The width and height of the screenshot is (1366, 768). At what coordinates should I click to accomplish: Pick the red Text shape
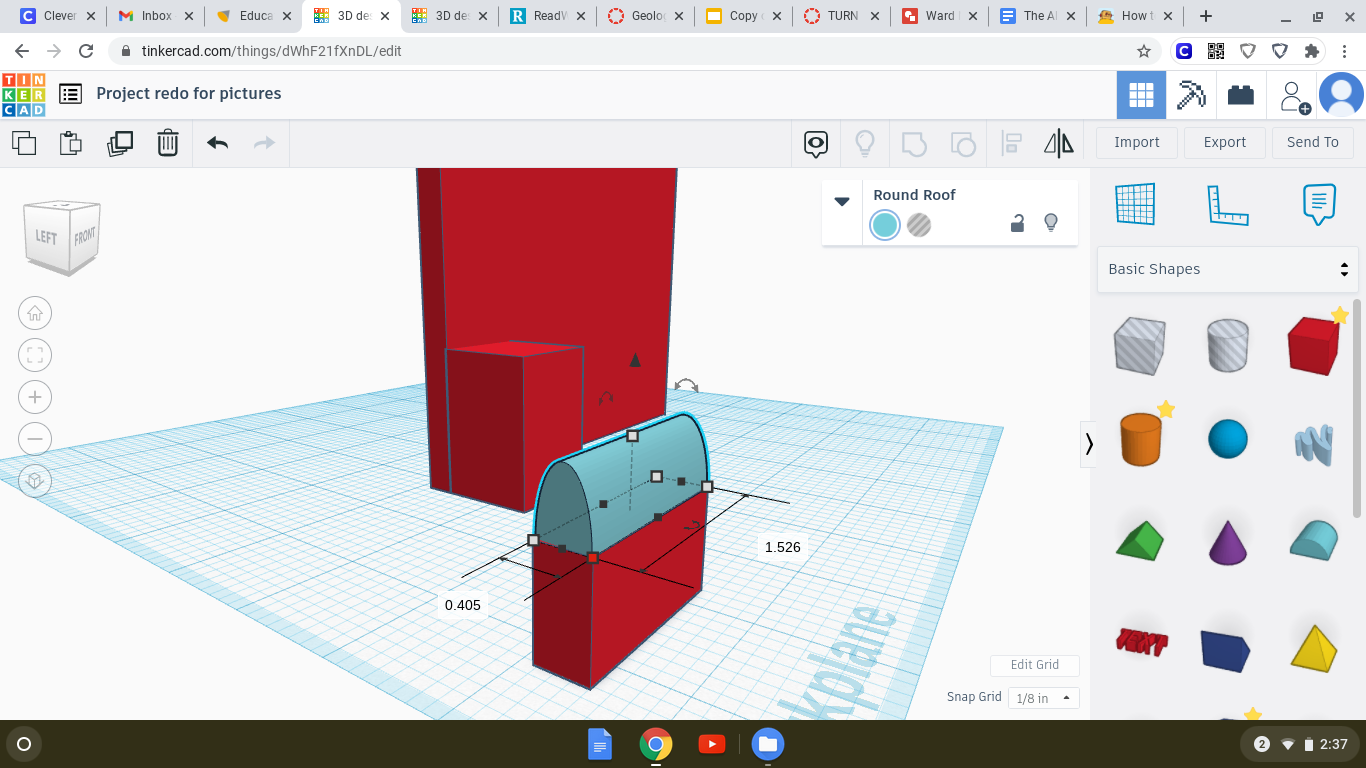[1142, 641]
